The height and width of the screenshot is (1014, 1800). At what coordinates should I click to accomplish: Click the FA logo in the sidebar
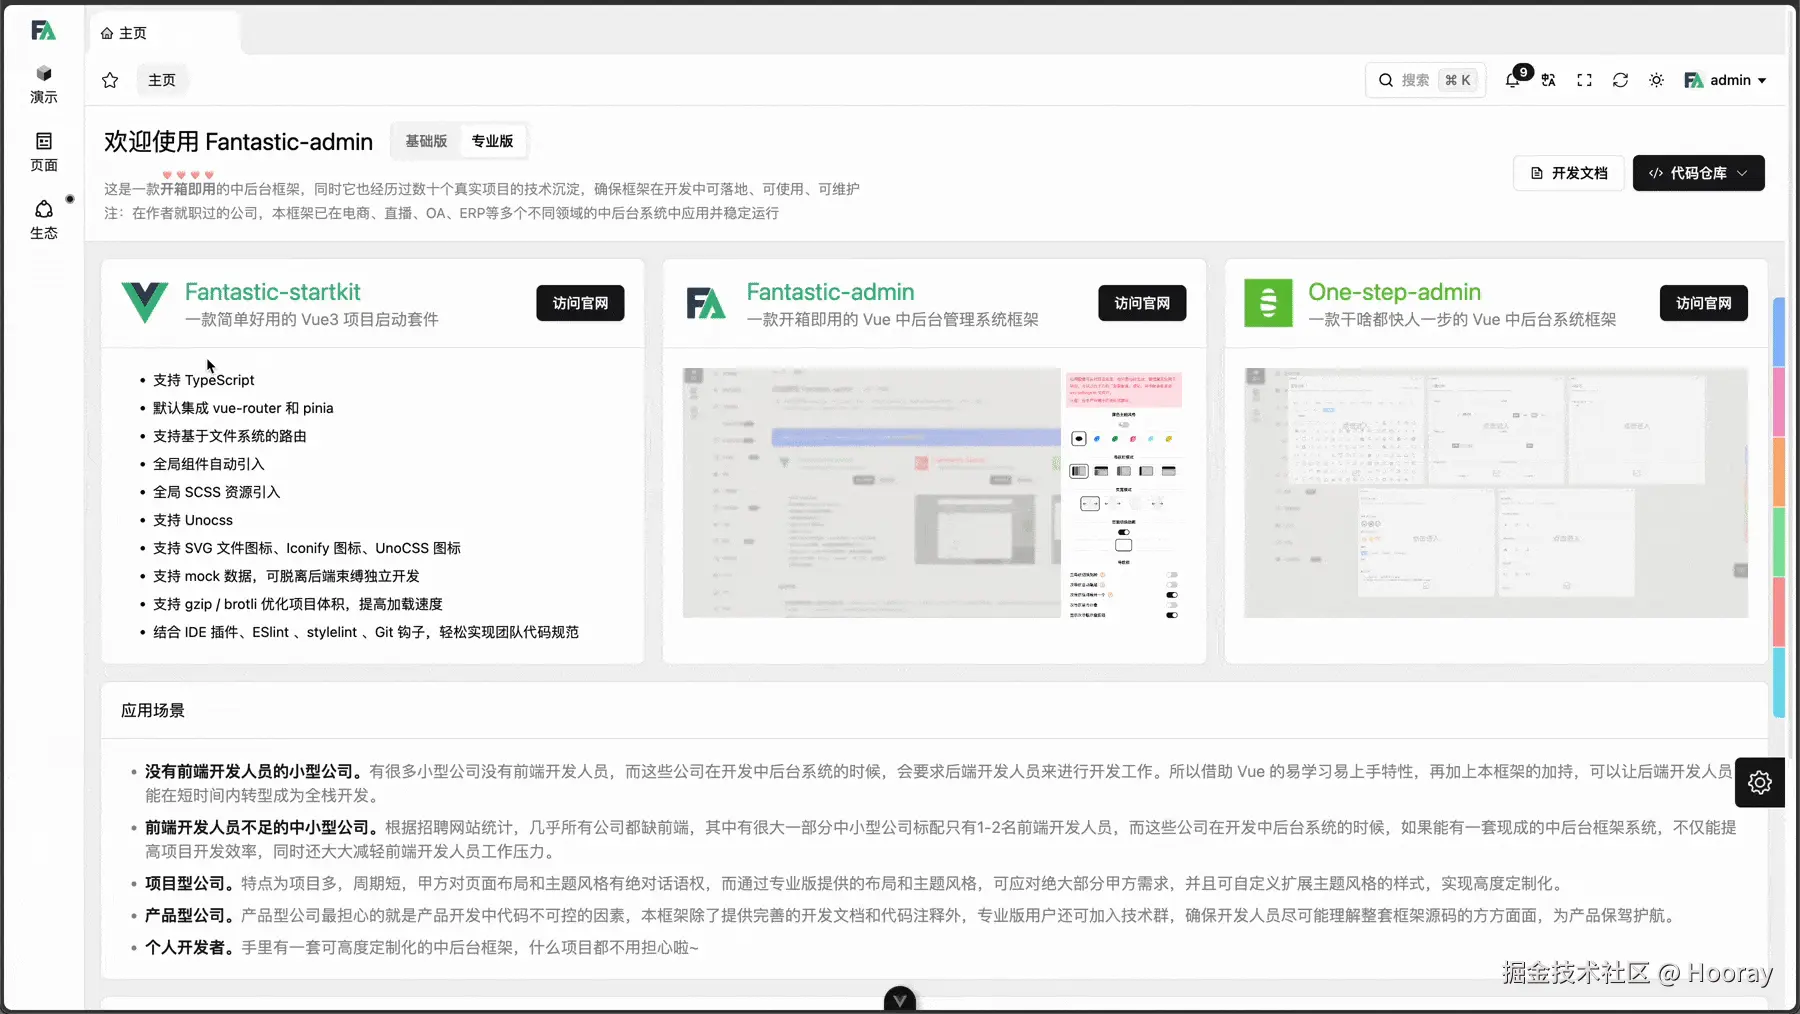click(x=44, y=30)
